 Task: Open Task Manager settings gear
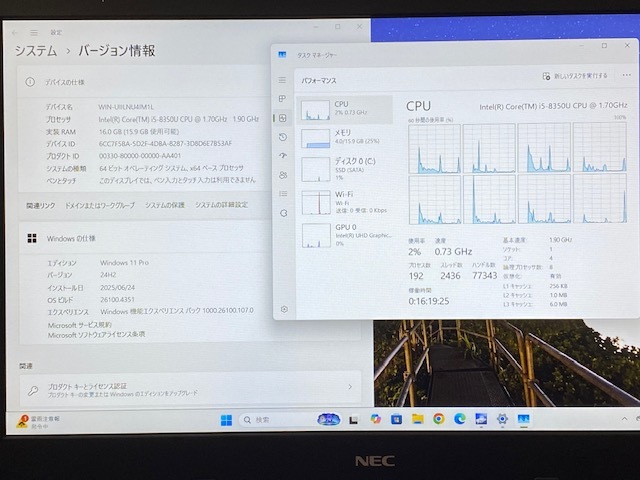[284, 309]
